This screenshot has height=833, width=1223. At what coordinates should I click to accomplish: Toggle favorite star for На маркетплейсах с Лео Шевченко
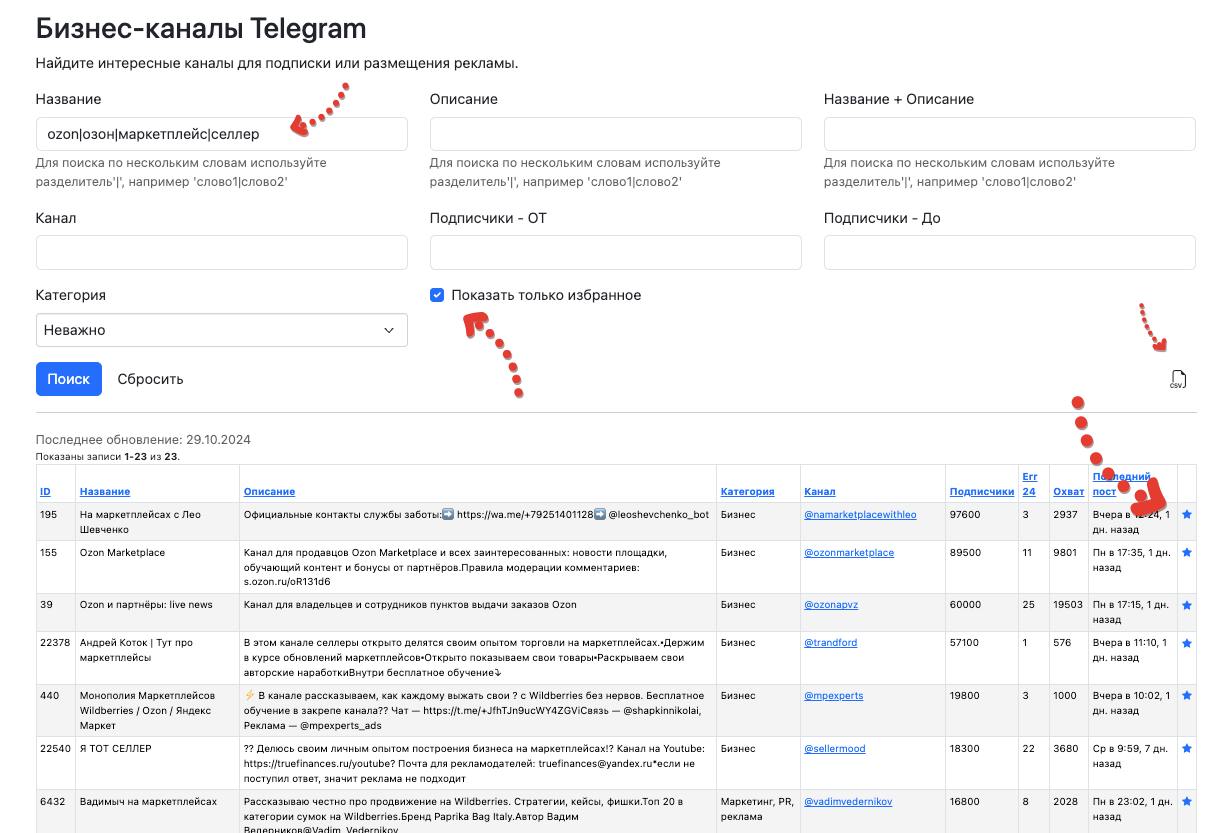click(1187, 514)
